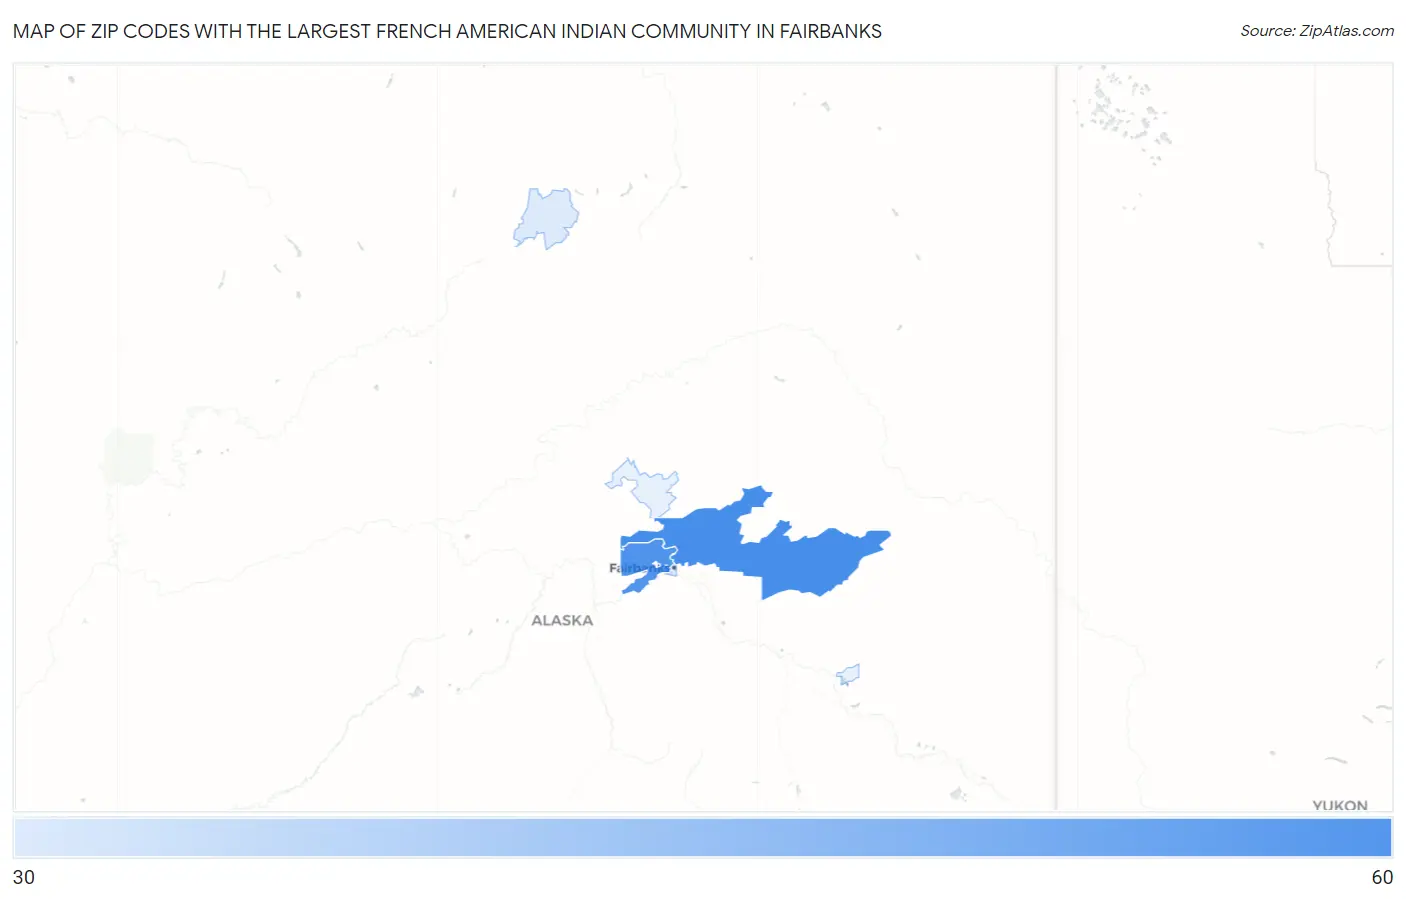Click the legend maximum value 60
Image resolution: width=1406 pixels, height=899 pixels.
click(1382, 877)
